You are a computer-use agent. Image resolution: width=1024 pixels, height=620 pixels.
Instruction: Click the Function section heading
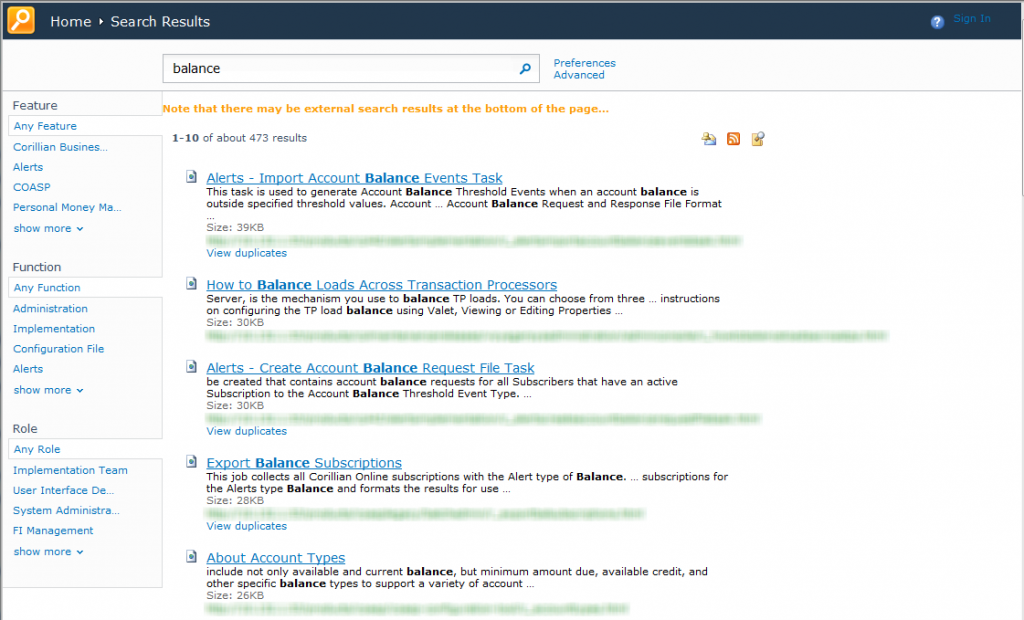tap(37, 267)
